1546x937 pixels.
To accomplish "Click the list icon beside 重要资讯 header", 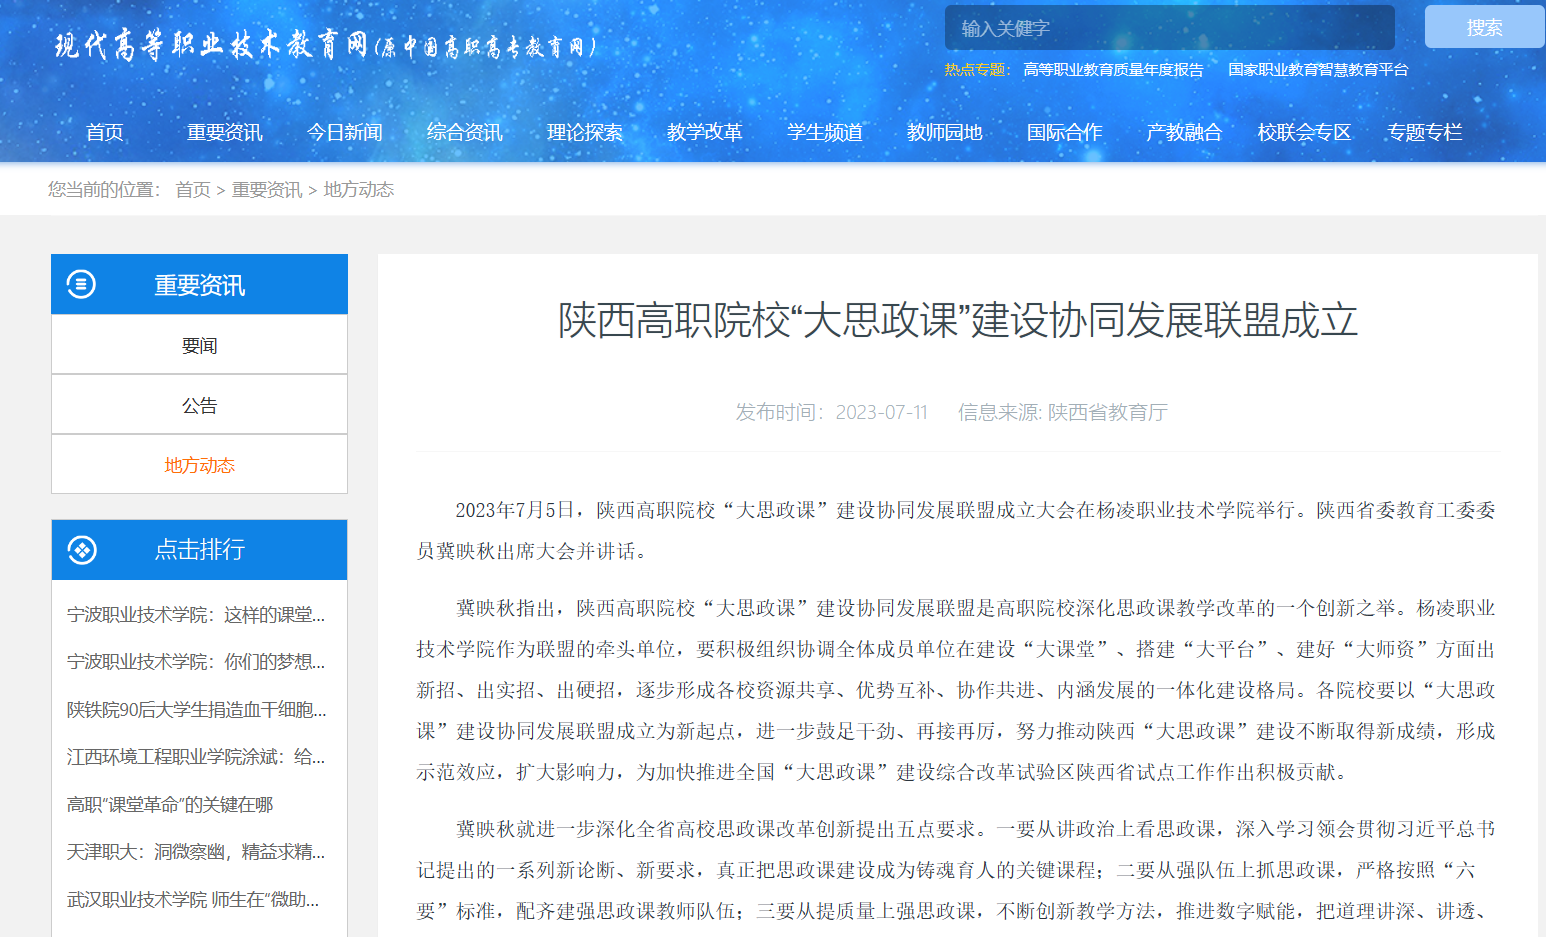I will pos(81,285).
